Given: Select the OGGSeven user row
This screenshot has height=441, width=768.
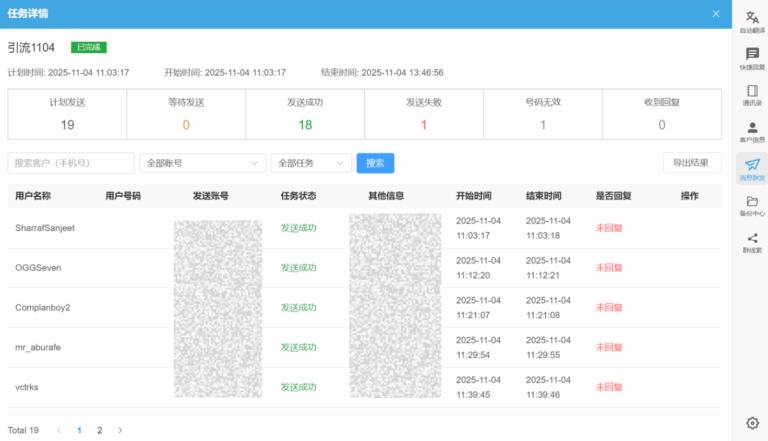Looking at the screenshot, I should tap(364, 268).
